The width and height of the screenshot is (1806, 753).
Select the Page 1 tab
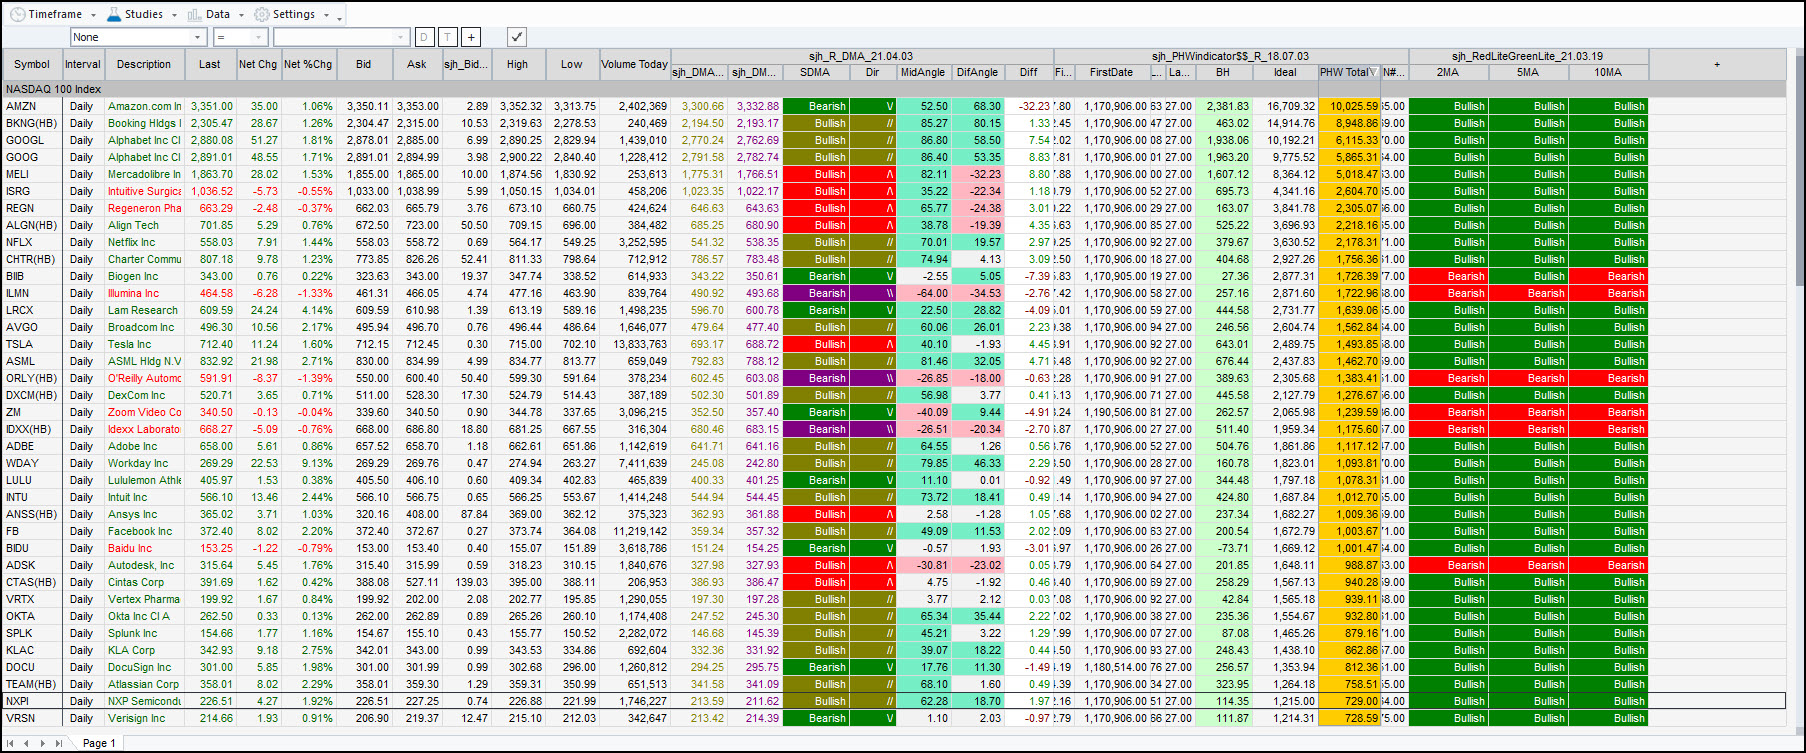coord(99,743)
